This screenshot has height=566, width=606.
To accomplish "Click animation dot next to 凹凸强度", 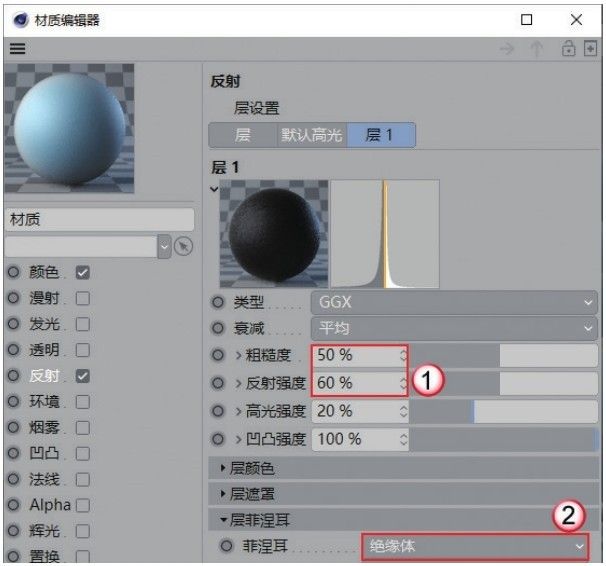I will [x=218, y=439].
